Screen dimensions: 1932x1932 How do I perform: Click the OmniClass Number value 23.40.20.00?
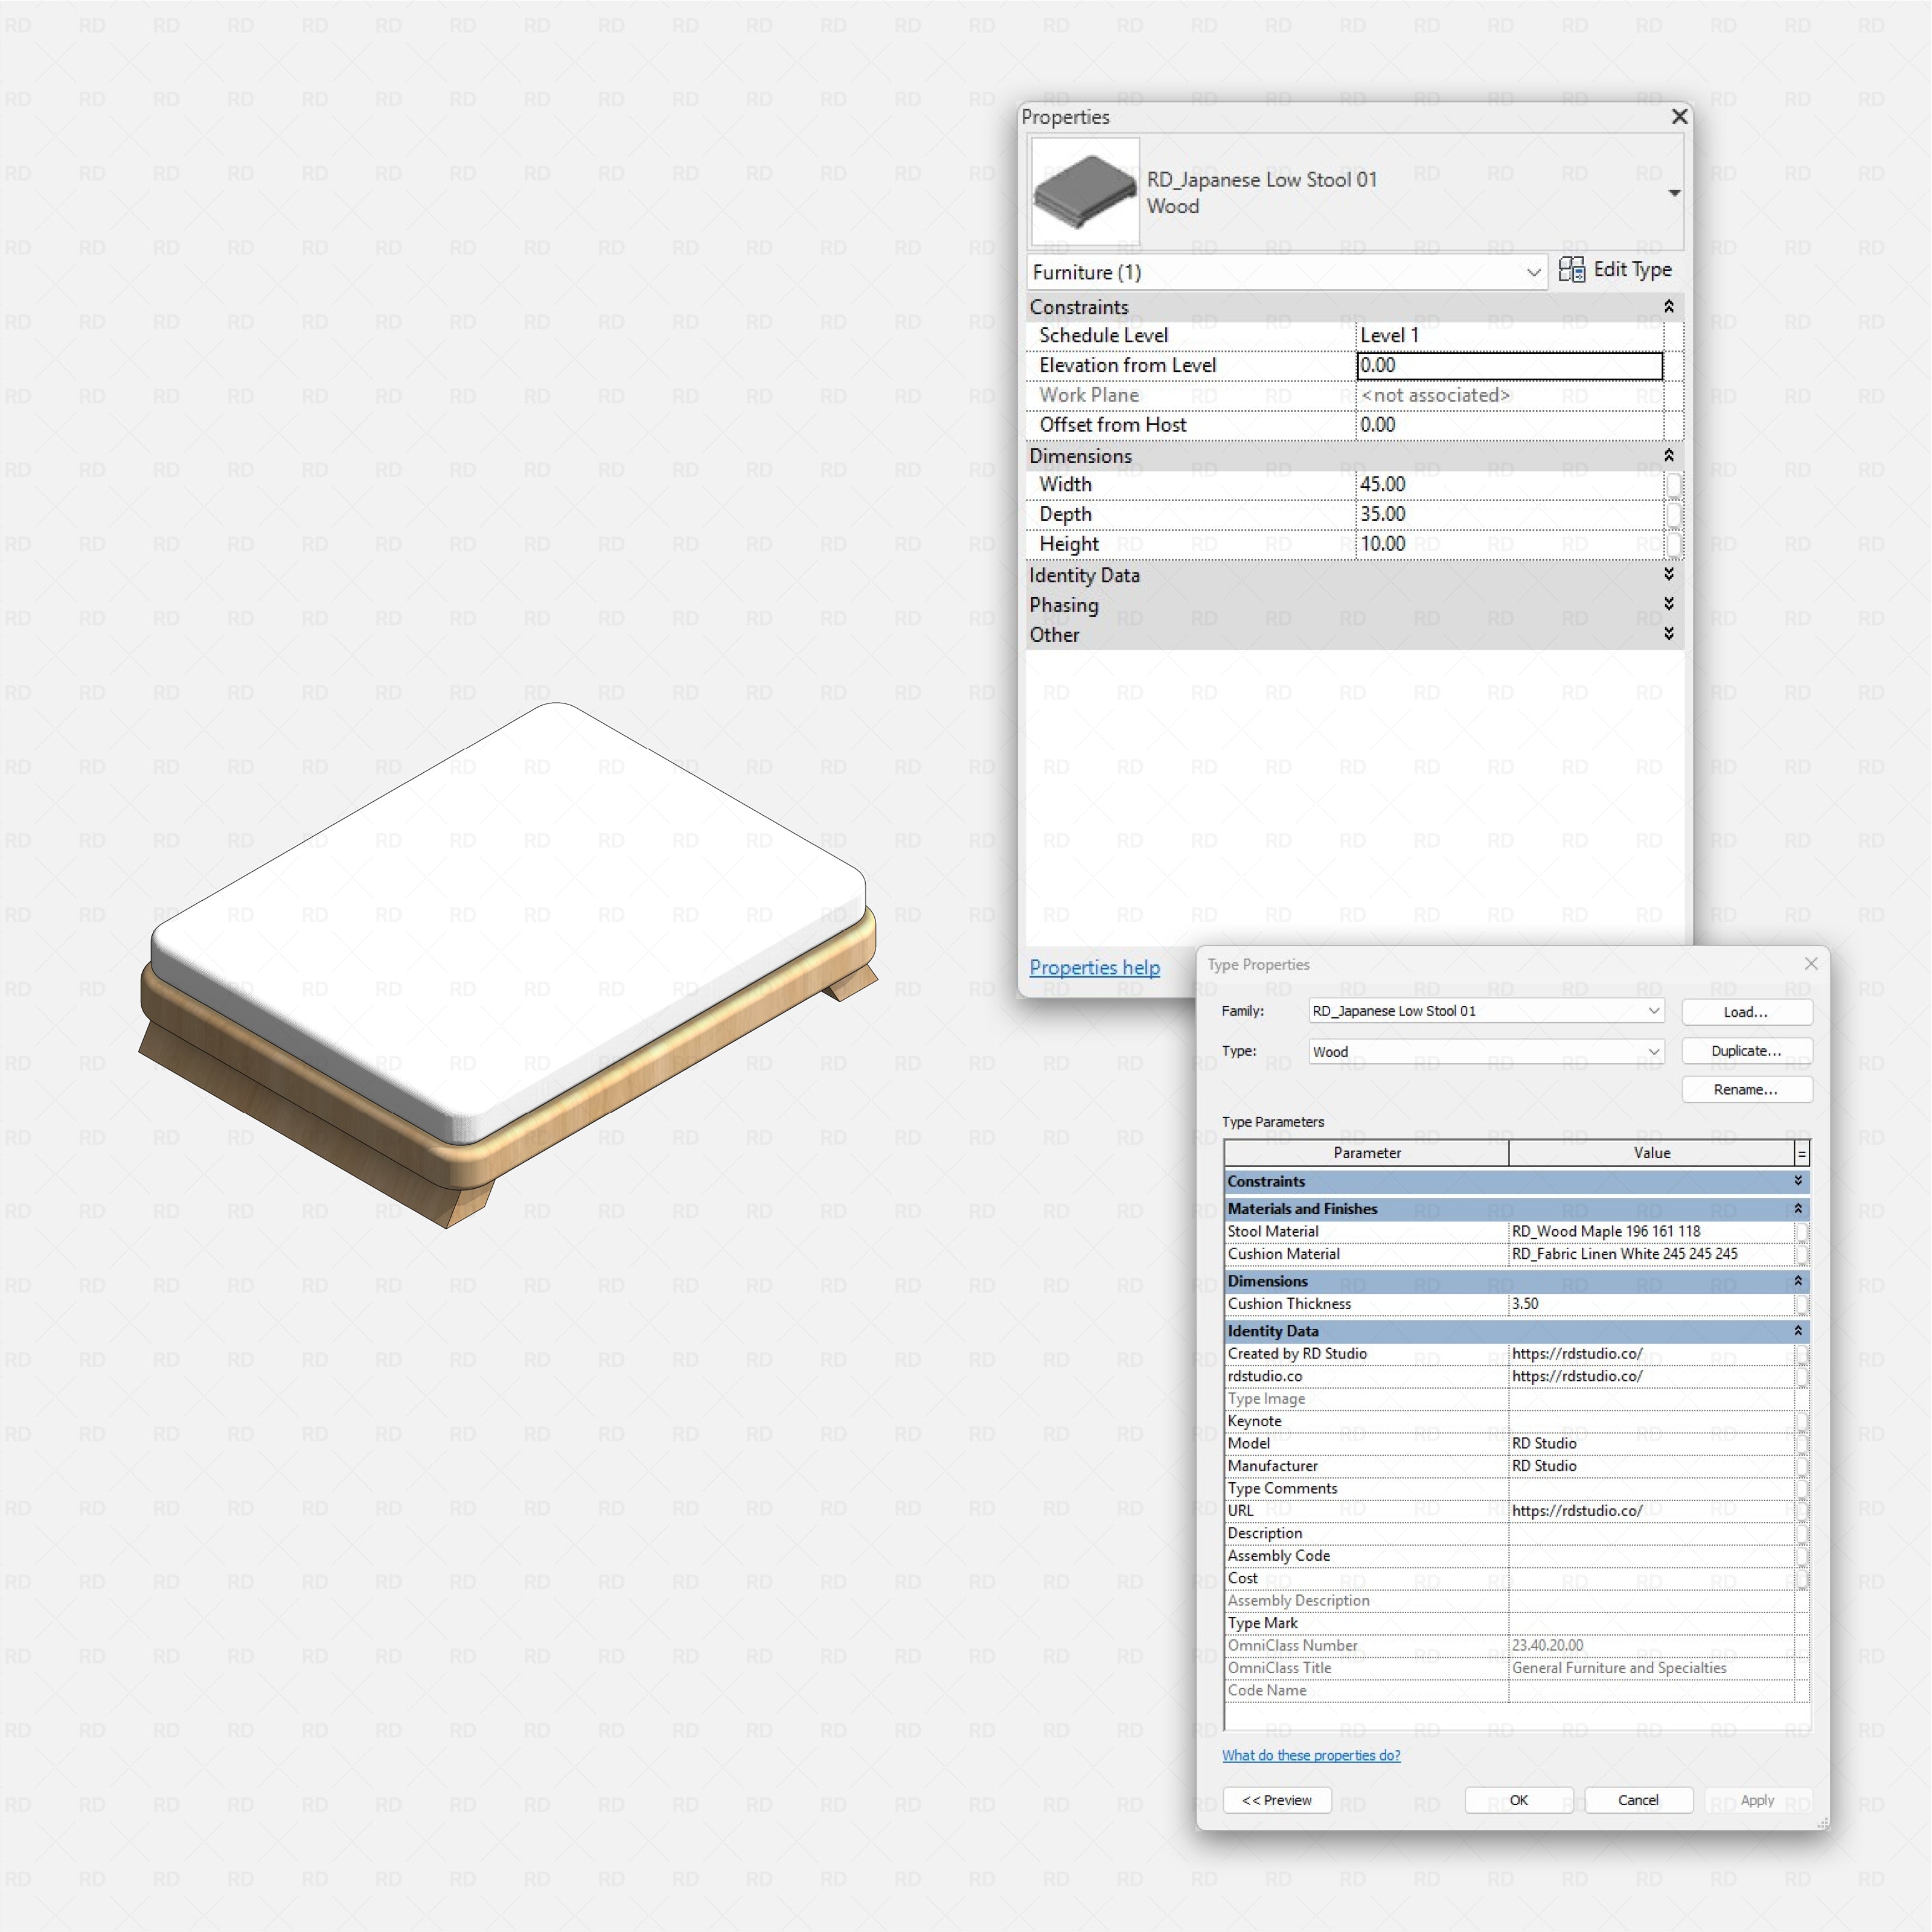pos(1651,1646)
